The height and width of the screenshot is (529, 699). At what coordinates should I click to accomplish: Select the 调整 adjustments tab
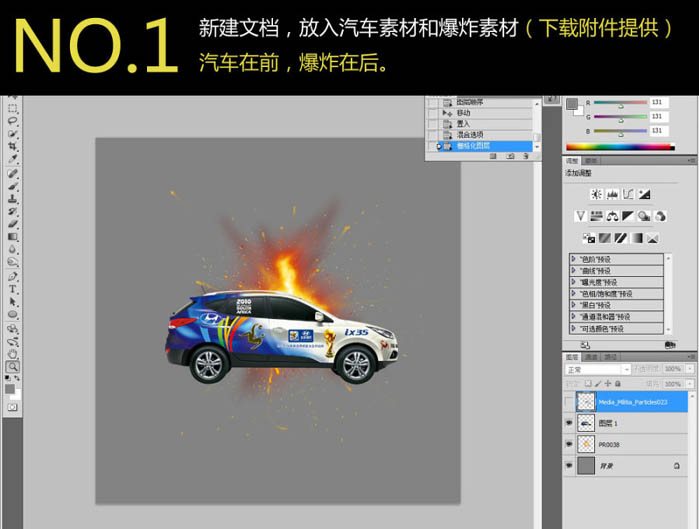click(x=572, y=160)
